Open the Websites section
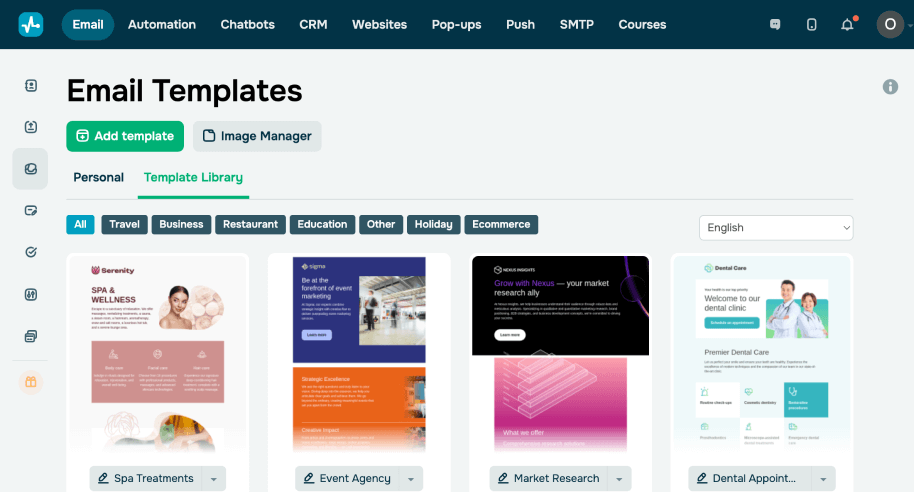The width and height of the screenshot is (914, 492). coord(379,24)
